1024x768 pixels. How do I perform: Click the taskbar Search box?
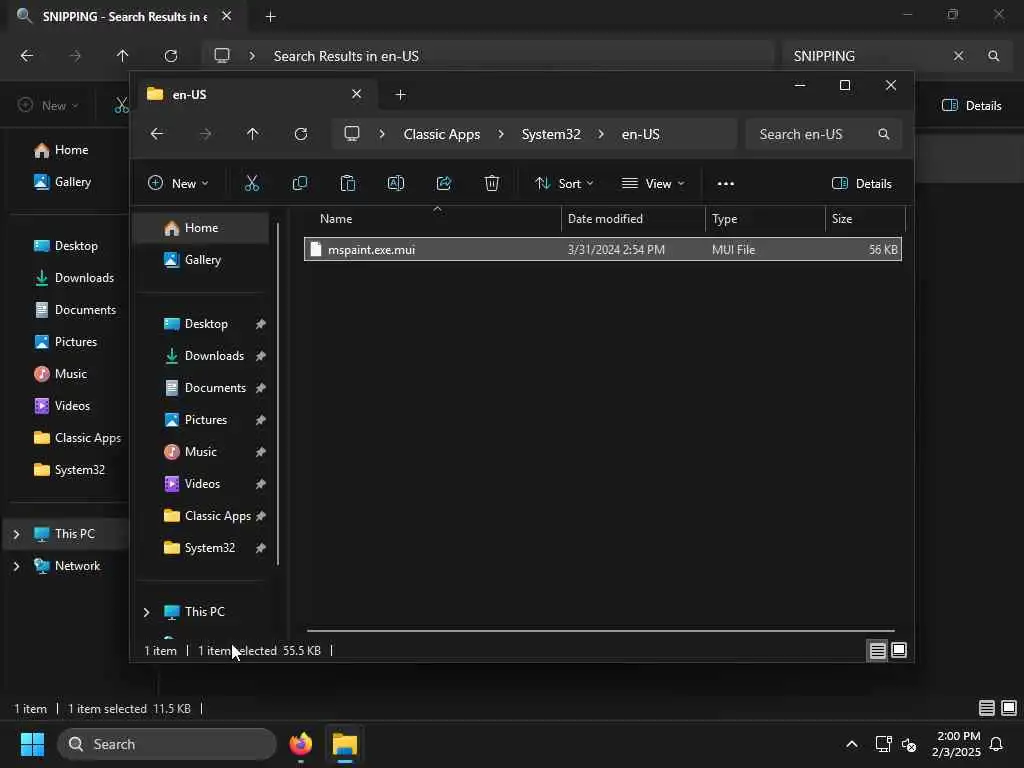click(167, 744)
